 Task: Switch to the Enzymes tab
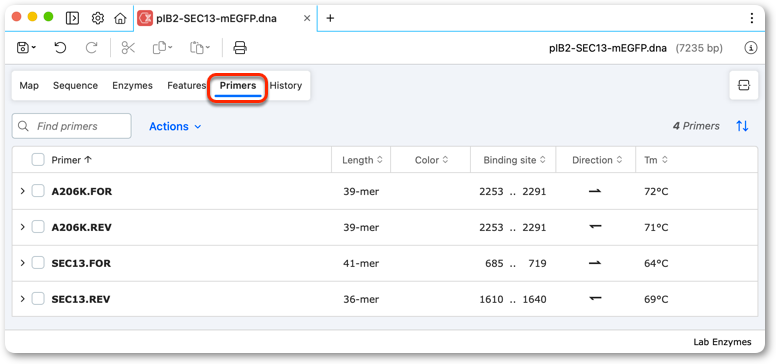(x=132, y=86)
